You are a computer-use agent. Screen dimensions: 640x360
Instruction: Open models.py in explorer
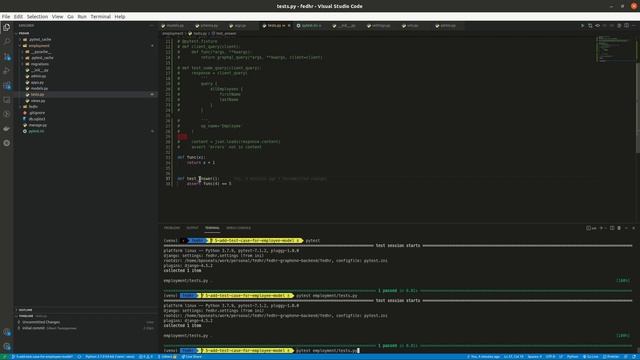click(x=39, y=88)
